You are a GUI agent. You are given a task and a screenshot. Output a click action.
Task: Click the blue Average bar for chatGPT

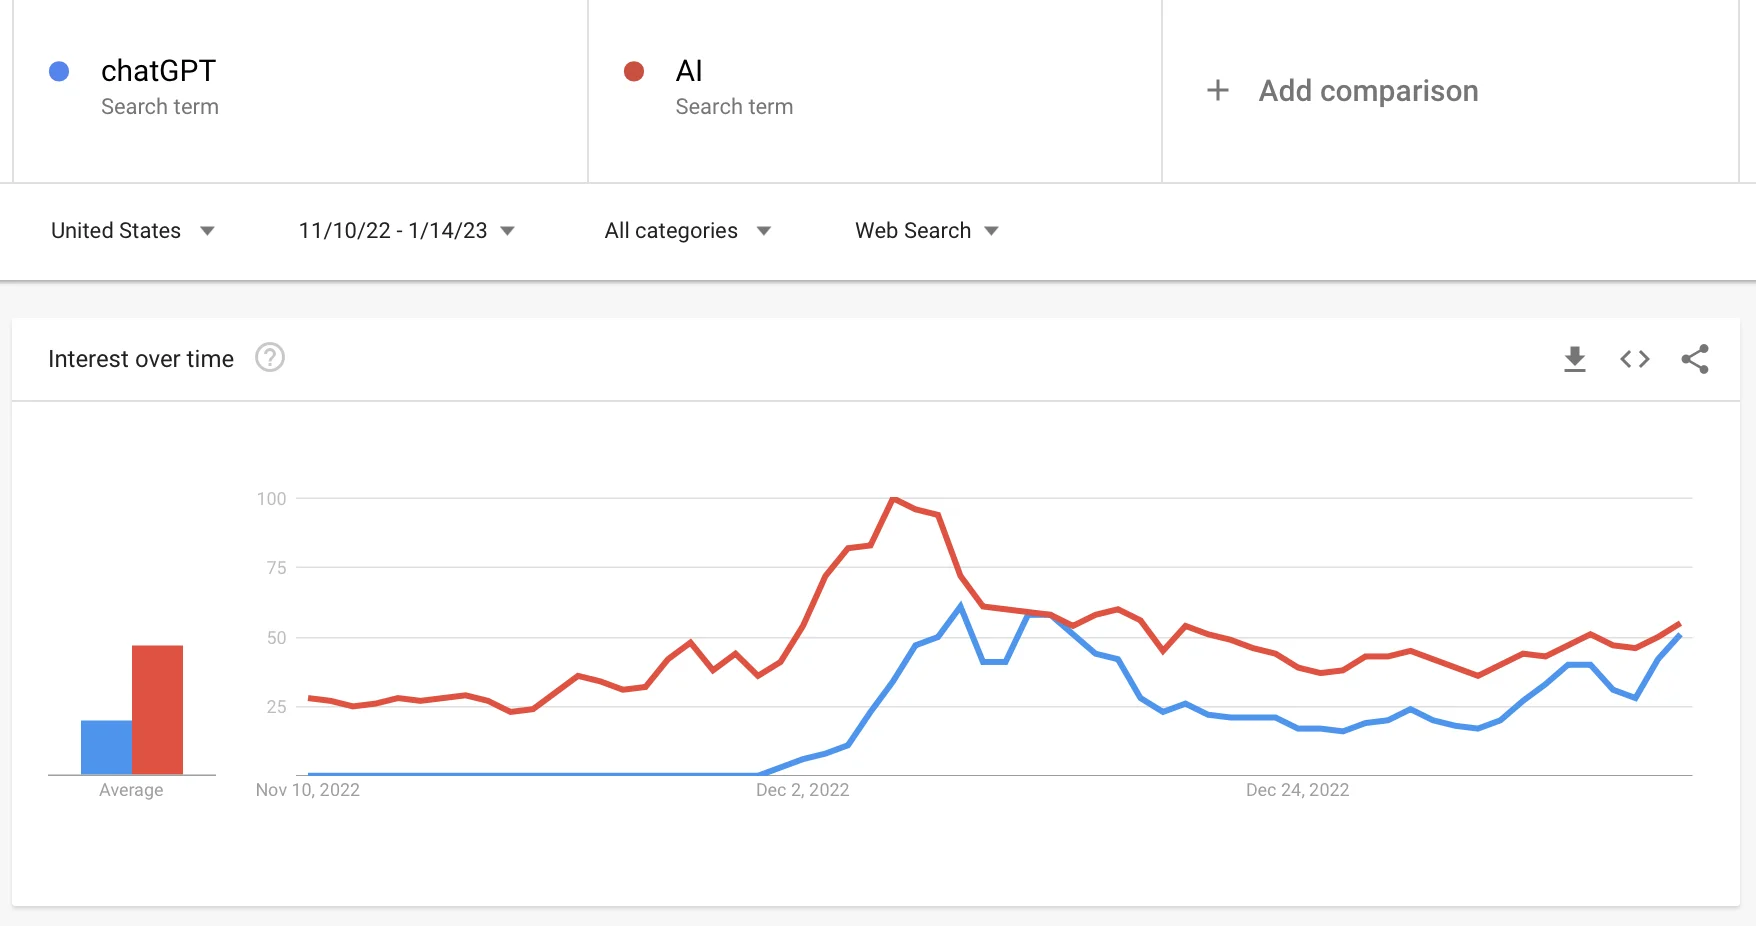[x=106, y=747]
